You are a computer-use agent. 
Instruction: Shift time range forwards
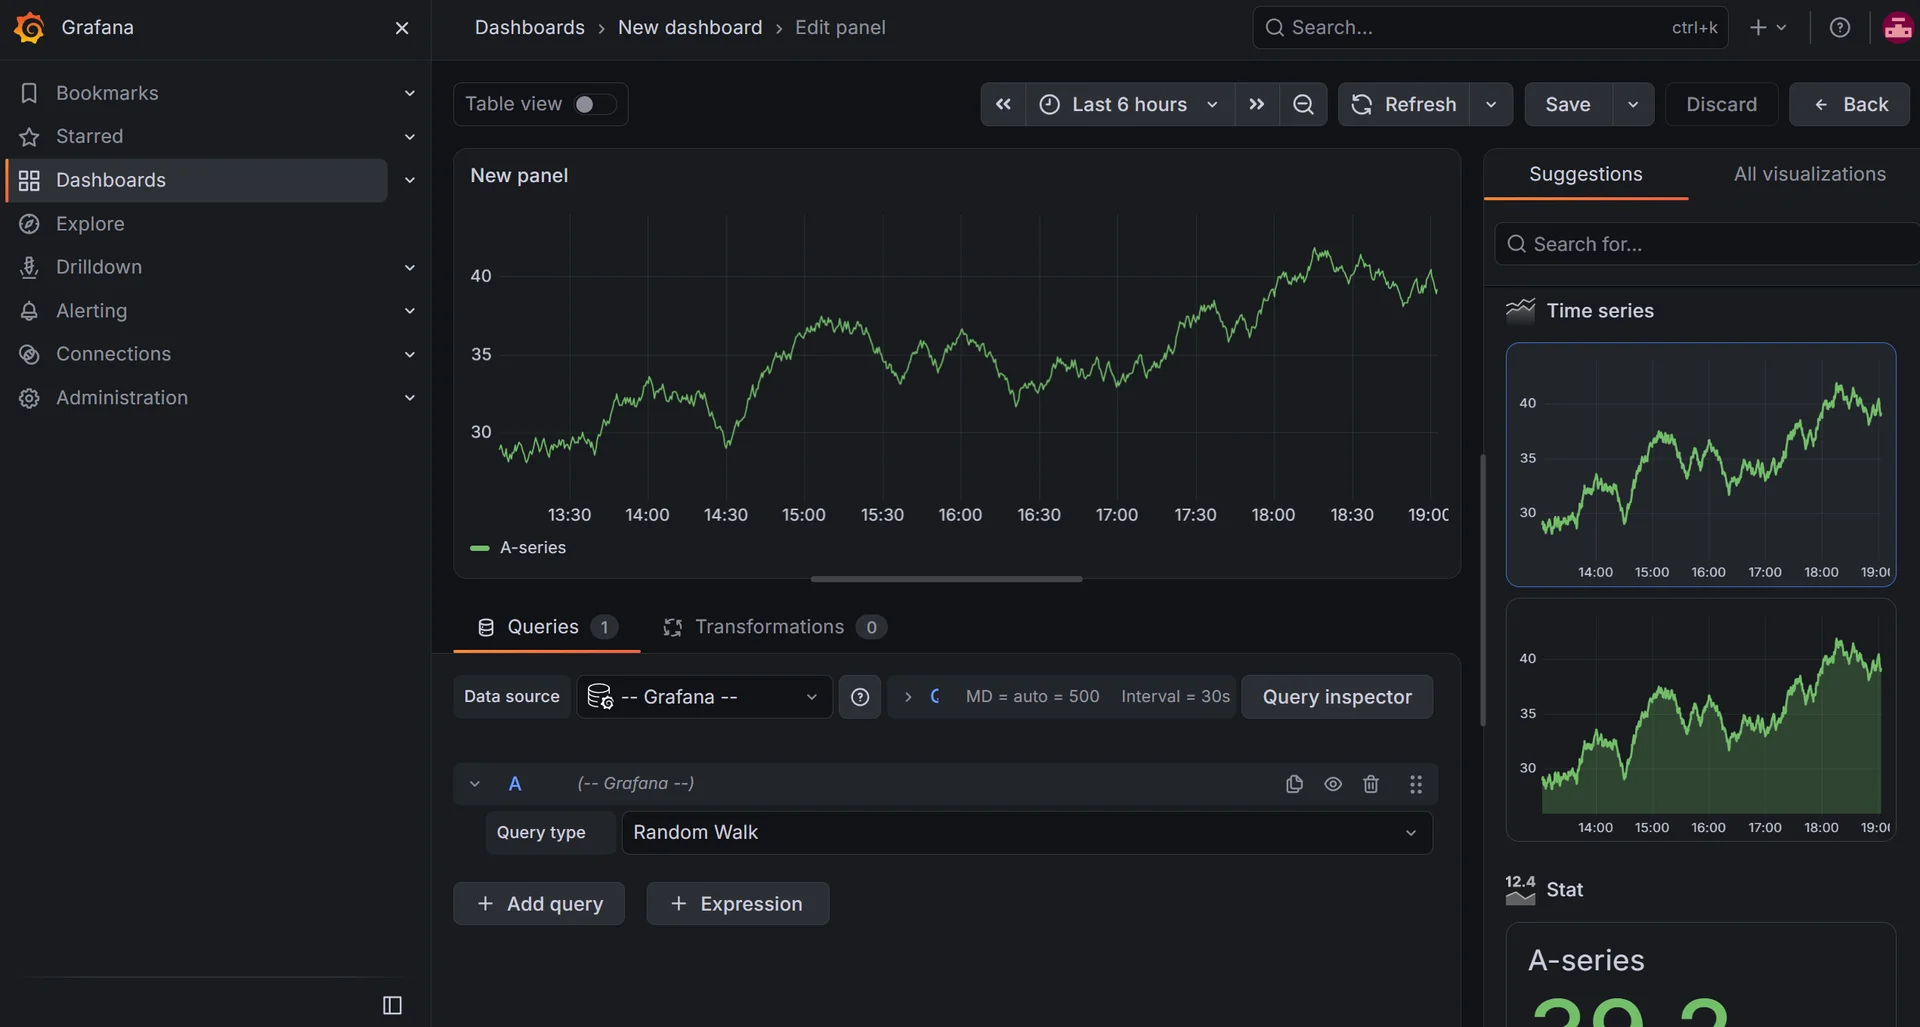[x=1257, y=104]
